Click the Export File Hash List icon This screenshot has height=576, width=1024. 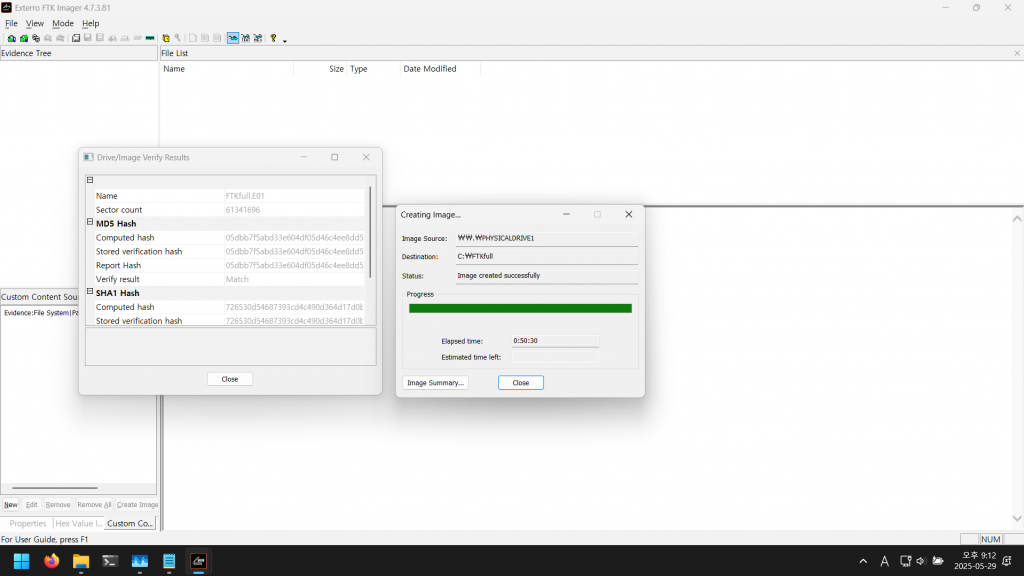click(205, 39)
